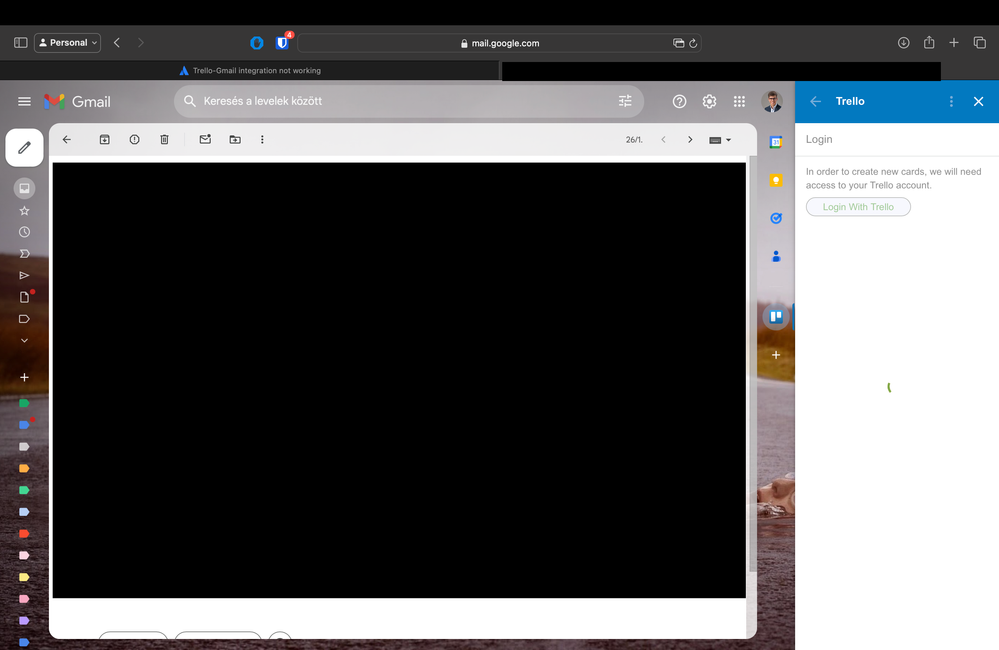Show Safari downloads
Image resolution: width=999 pixels, height=650 pixels.
[x=903, y=43]
